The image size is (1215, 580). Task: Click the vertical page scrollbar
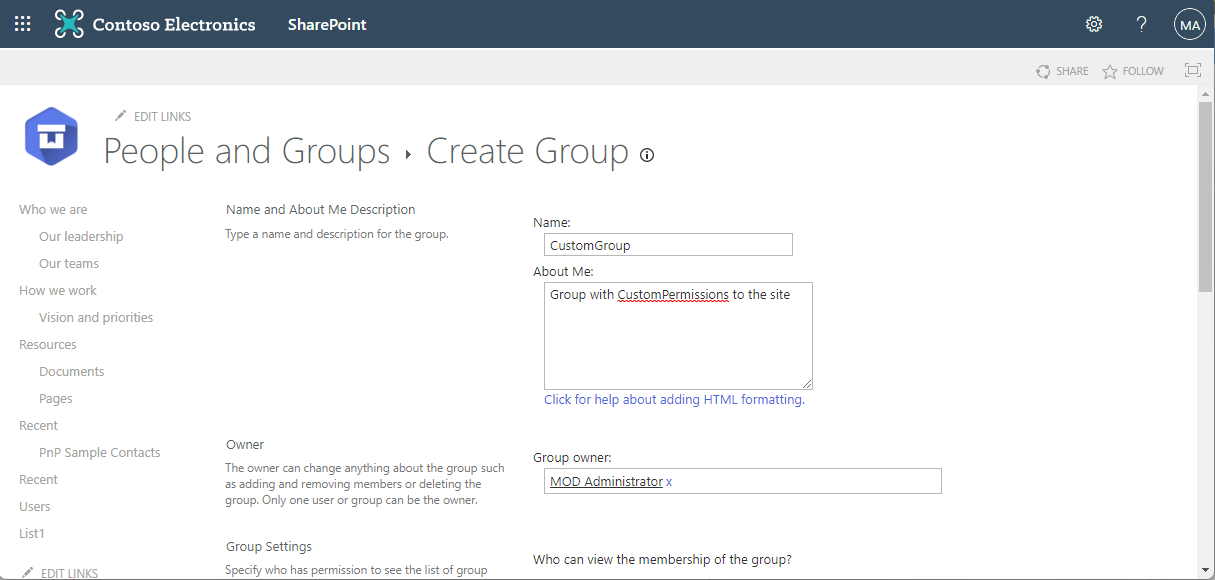1205,200
